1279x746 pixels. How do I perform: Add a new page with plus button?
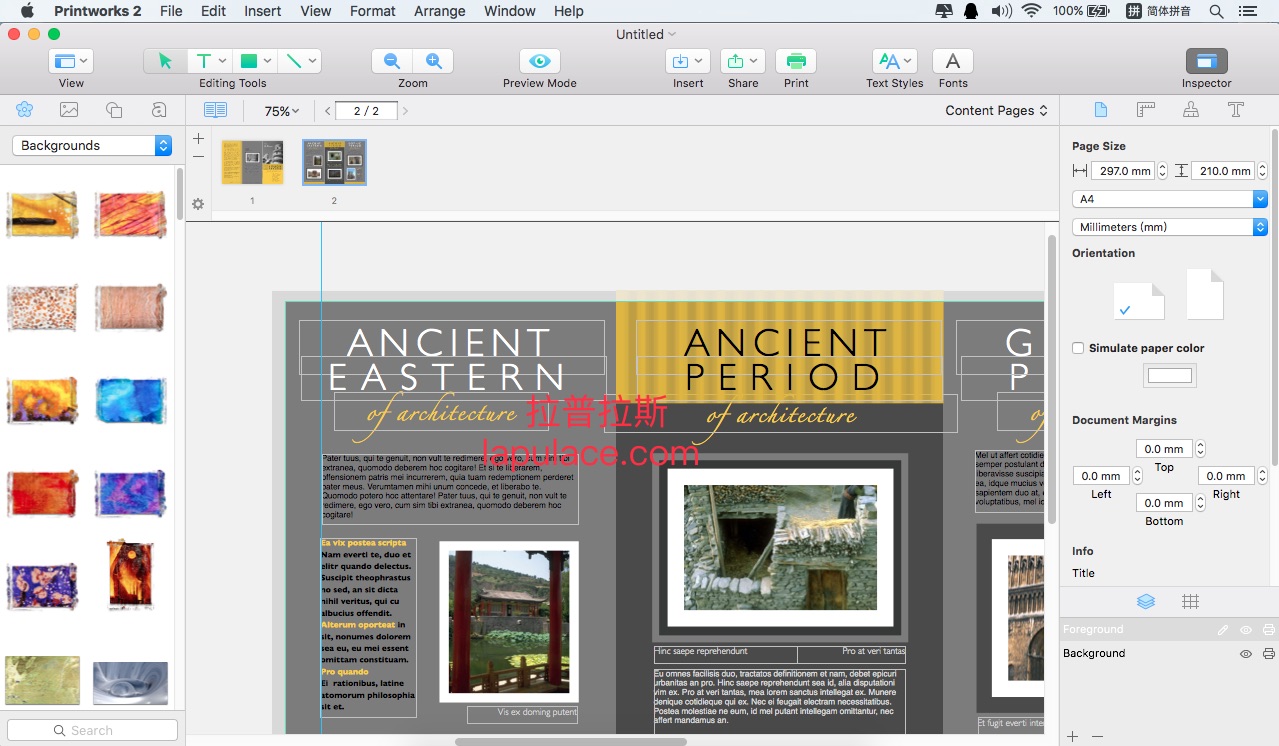point(198,138)
